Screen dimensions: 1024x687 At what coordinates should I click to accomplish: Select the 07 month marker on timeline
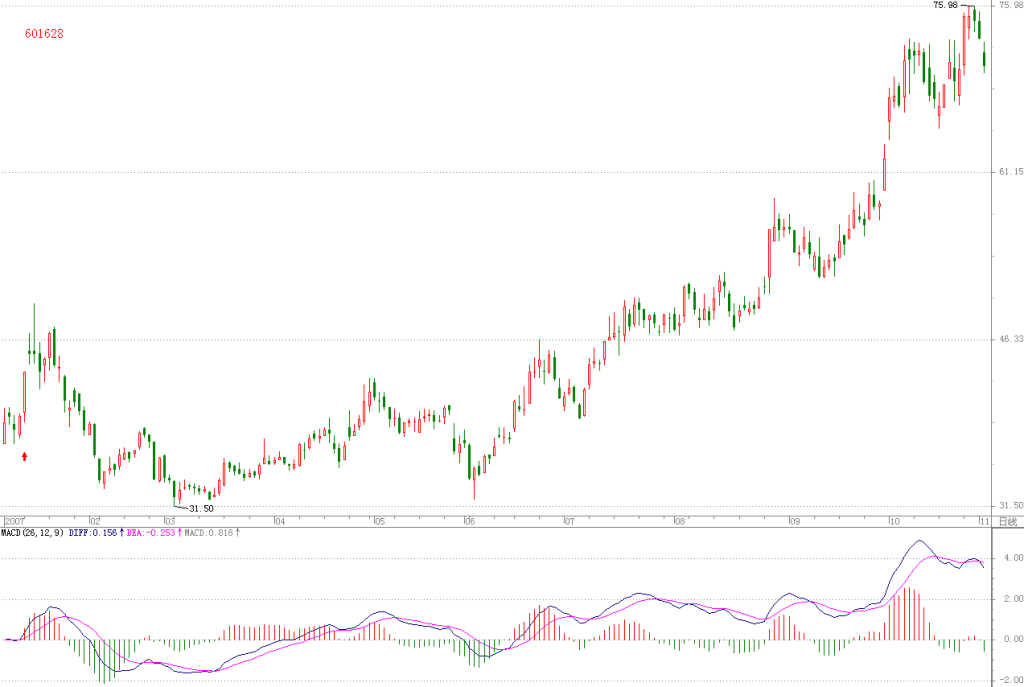pyautogui.click(x=569, y=521)
